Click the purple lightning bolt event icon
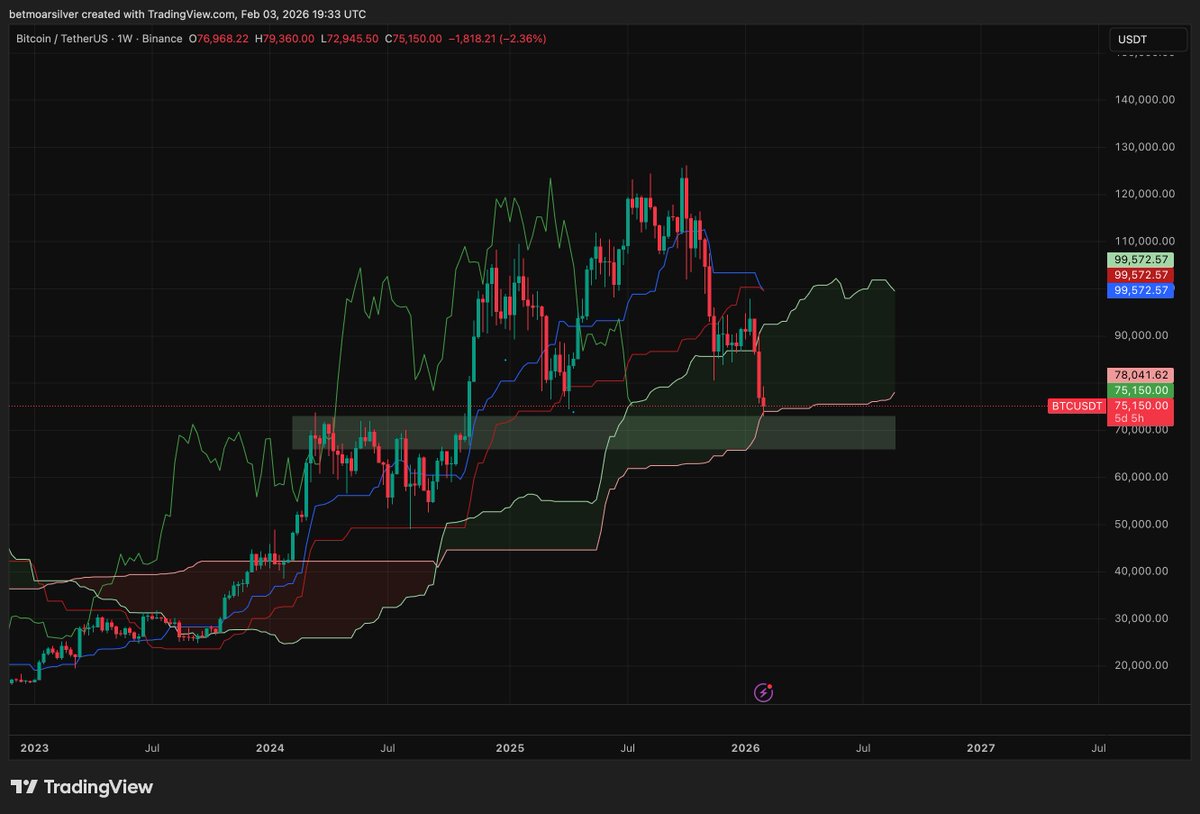The height and width of the screenshot is (814, 1200). (764, 691)
